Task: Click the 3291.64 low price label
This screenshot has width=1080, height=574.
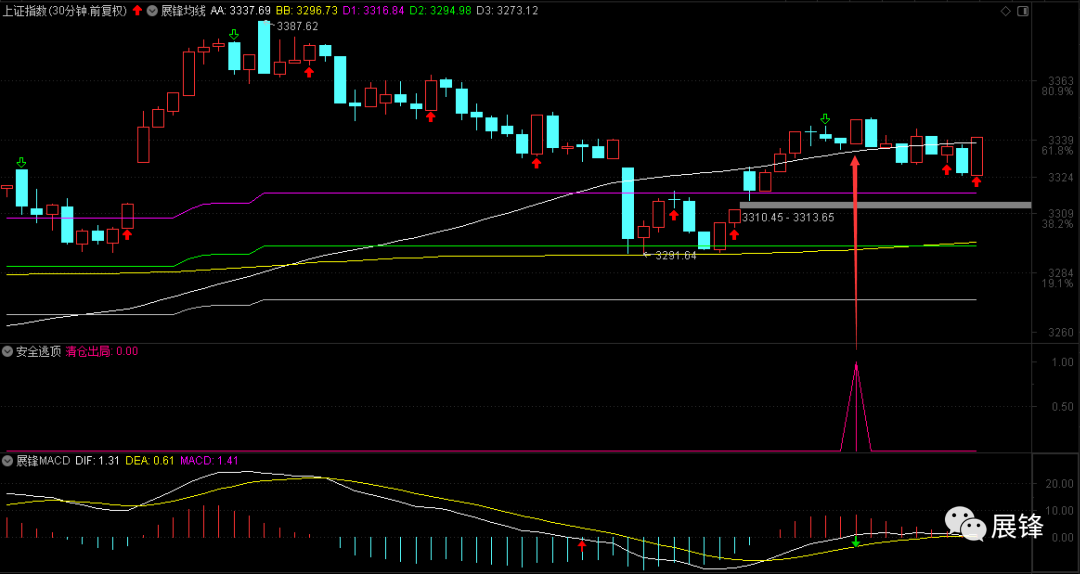Action: (x=676, y=255)
